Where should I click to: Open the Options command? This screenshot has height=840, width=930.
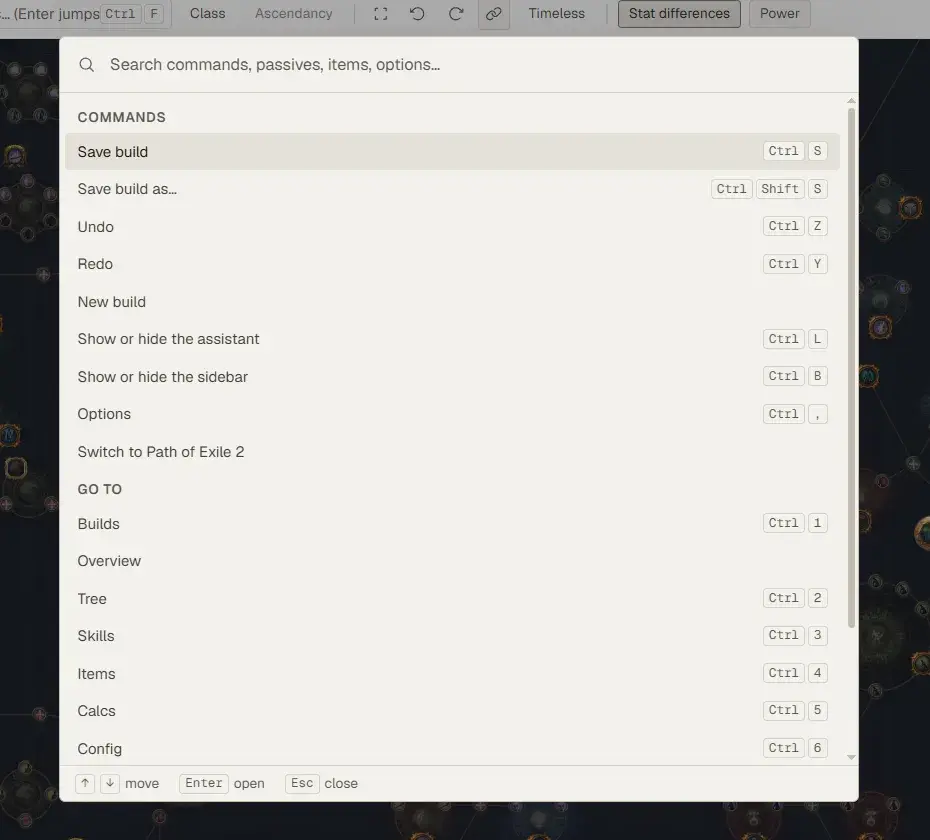point(453,414)
